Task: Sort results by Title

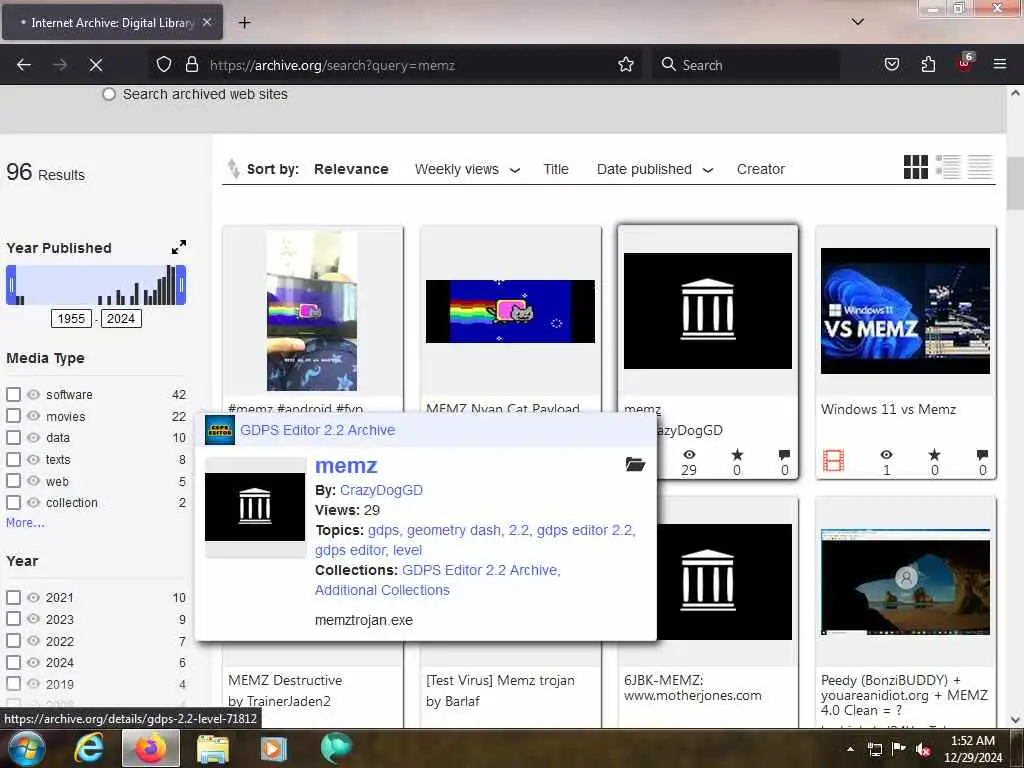Action: [556, 169]
